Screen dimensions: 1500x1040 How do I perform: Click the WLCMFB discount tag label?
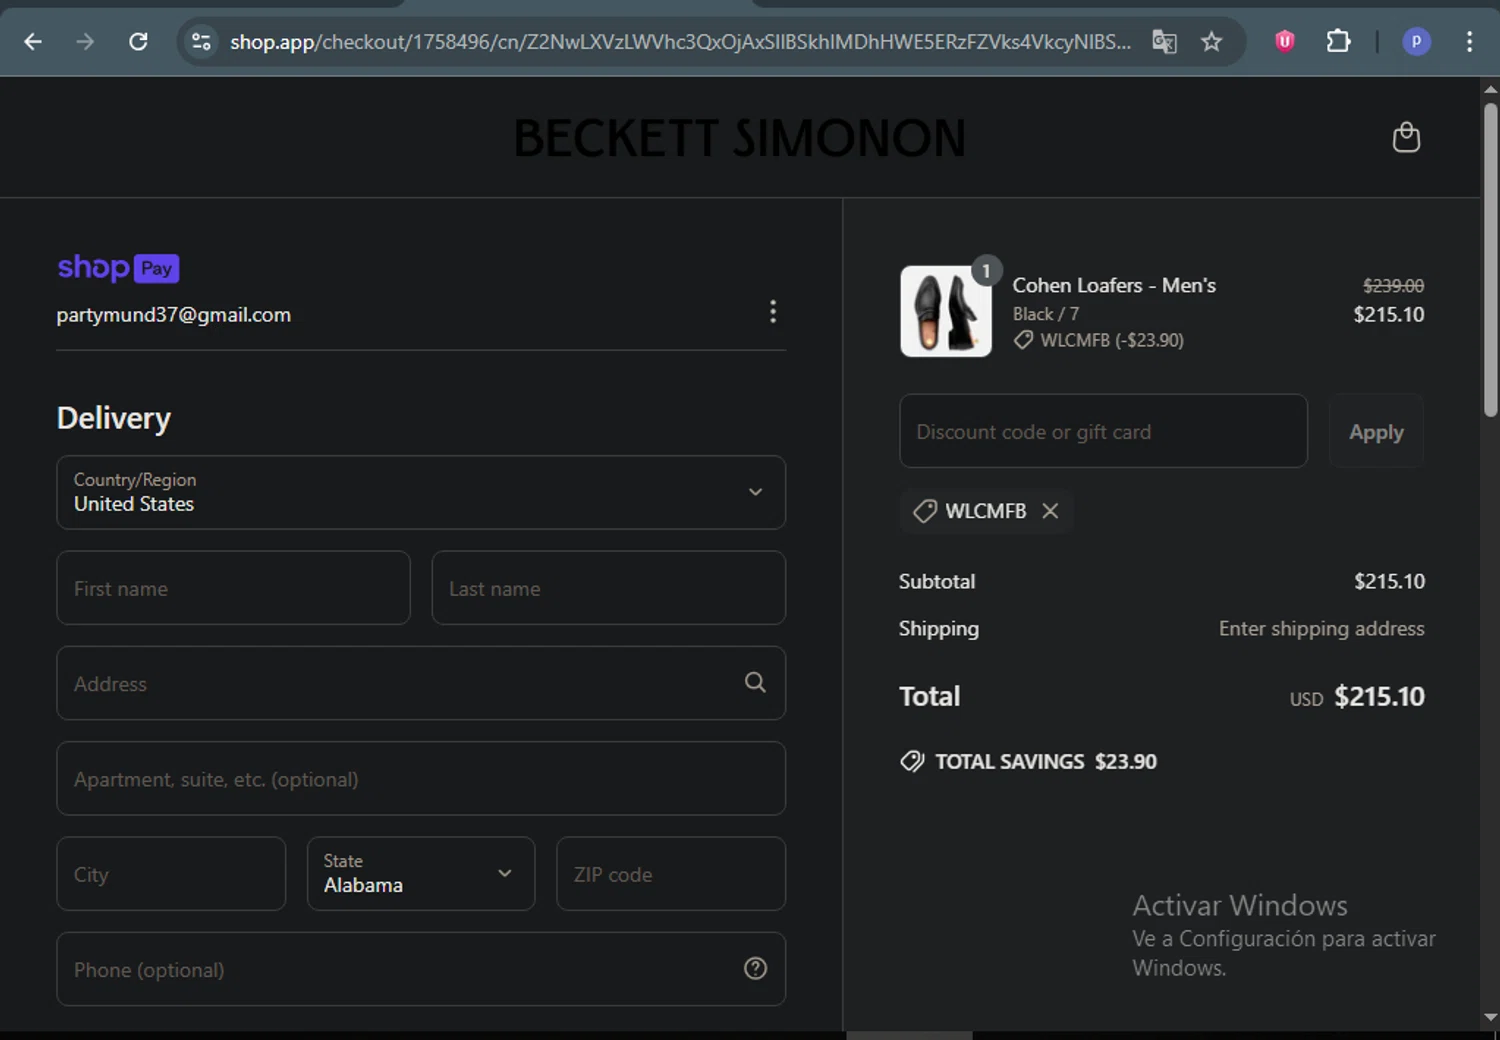coord(985,511)
